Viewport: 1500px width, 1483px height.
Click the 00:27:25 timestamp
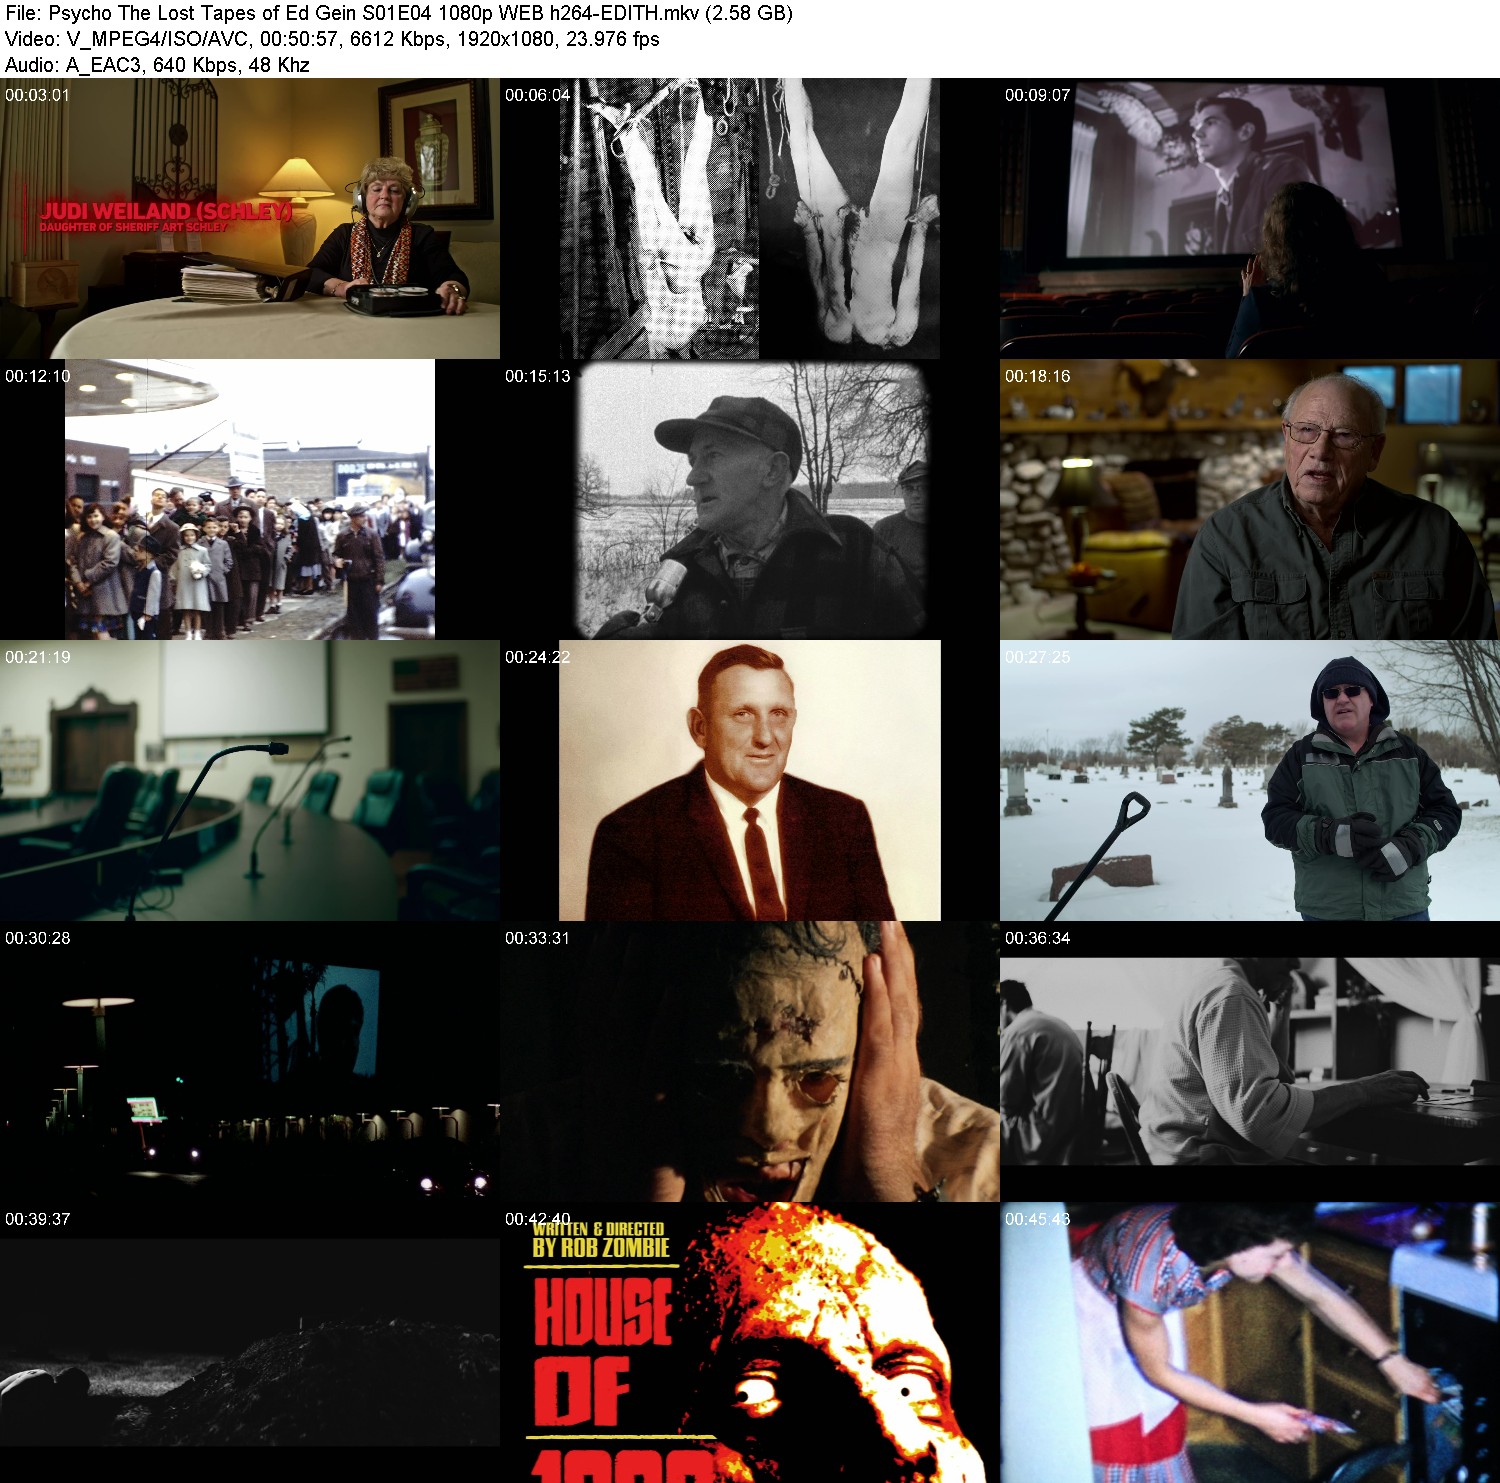coord(1037,657)
